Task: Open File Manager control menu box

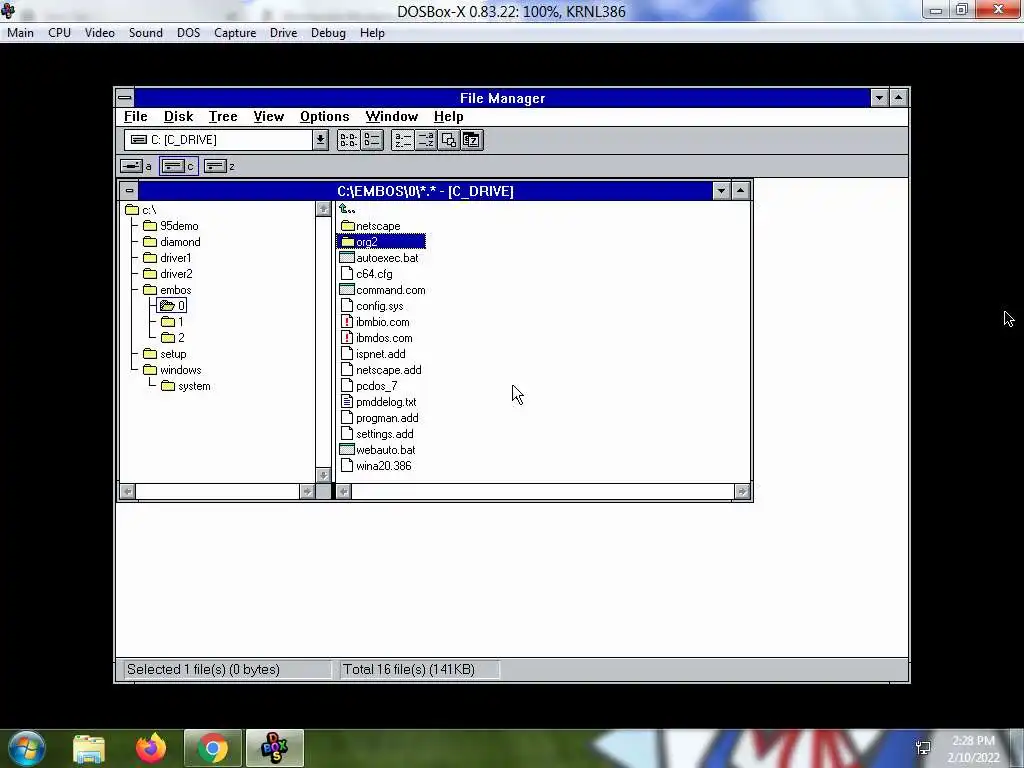Action: [125, 98]
